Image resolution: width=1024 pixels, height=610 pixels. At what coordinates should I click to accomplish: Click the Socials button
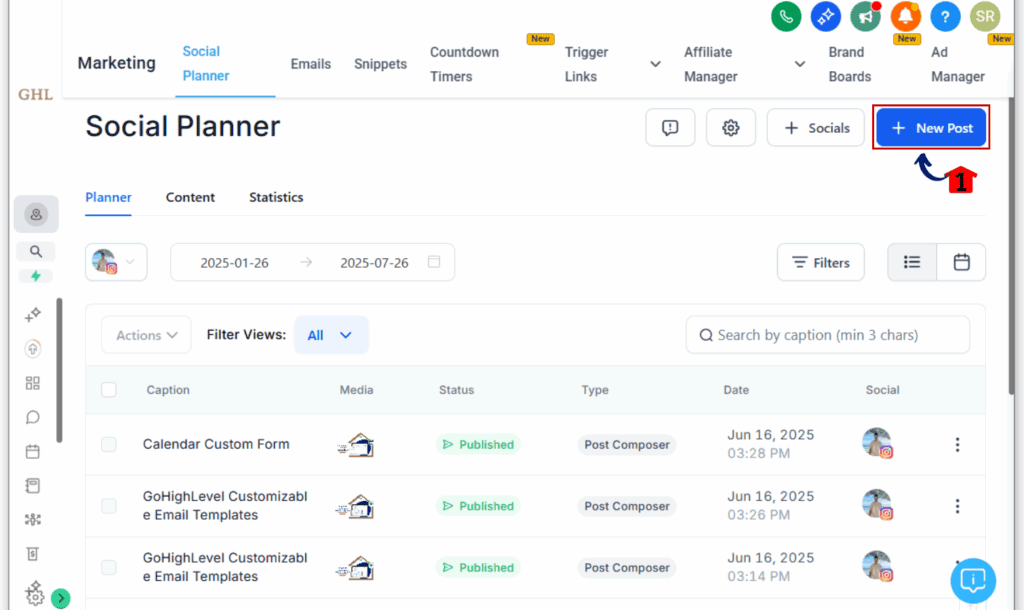click(x=816, y=127)
